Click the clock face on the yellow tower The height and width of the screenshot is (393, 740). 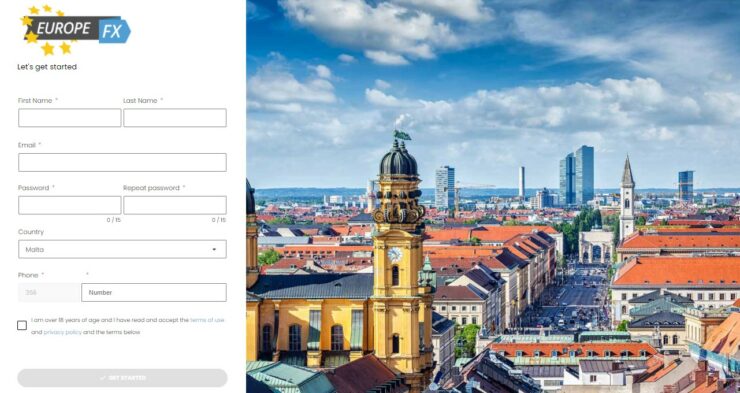click(x=395, y=254)
